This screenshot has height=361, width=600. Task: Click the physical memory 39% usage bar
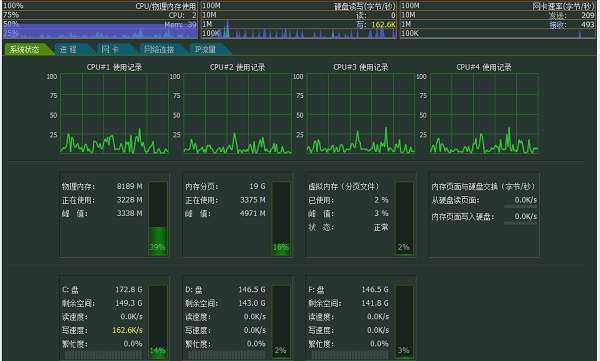pos(158,218)
